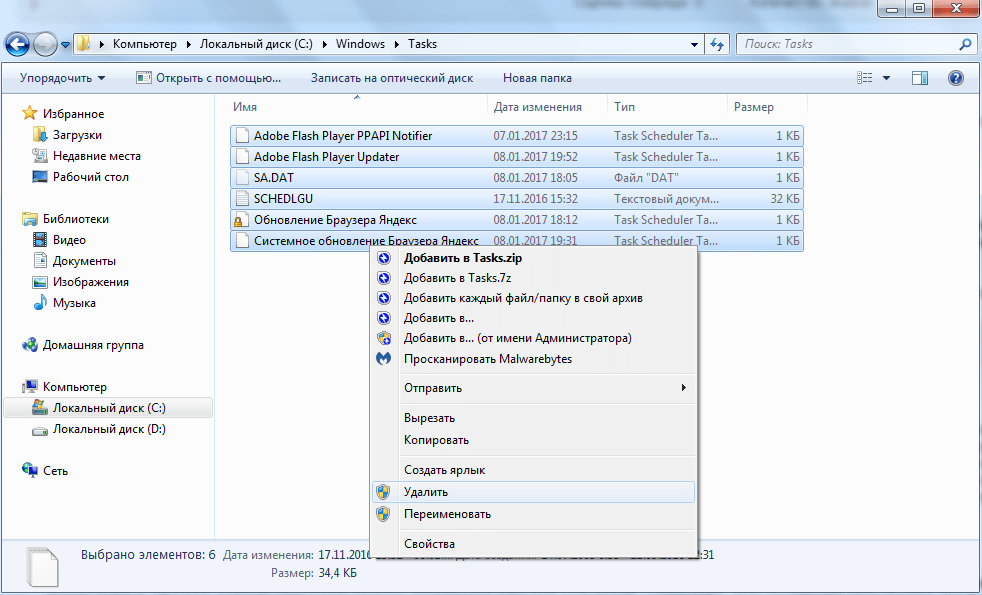Sort by the 'Размер' column header
The height and width of the screenshot is (595, 982).
[767, 107]
